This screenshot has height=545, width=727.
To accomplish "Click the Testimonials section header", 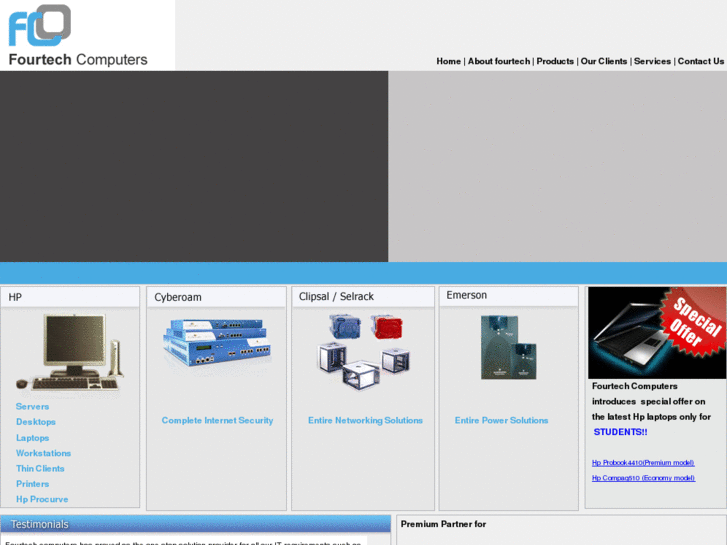I will 195,524.
